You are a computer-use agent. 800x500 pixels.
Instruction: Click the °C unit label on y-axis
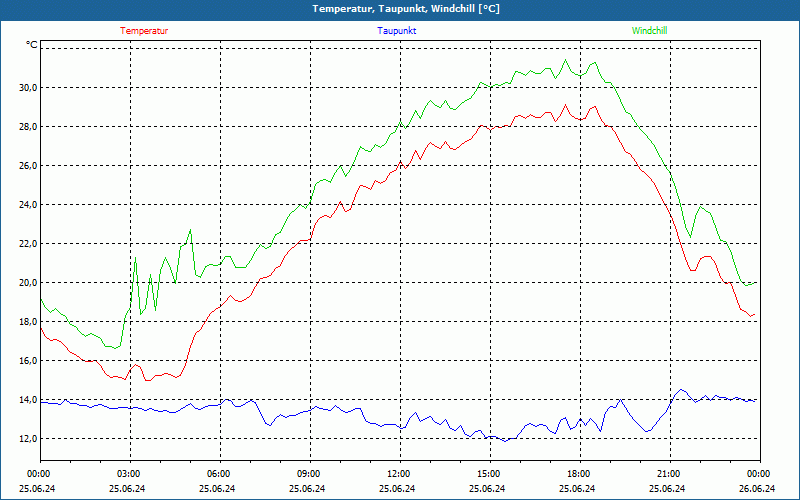[x=32, y=45]
